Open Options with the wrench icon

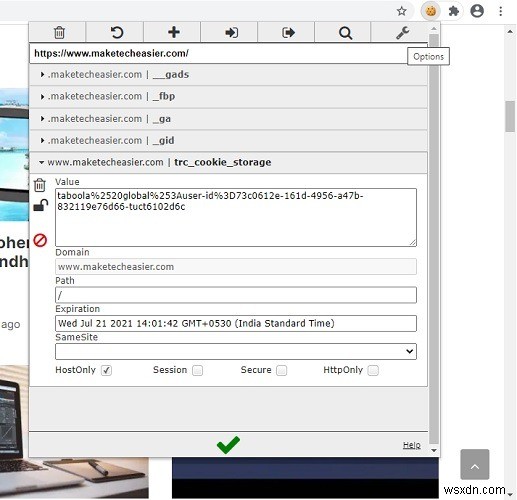click(402, 33)
